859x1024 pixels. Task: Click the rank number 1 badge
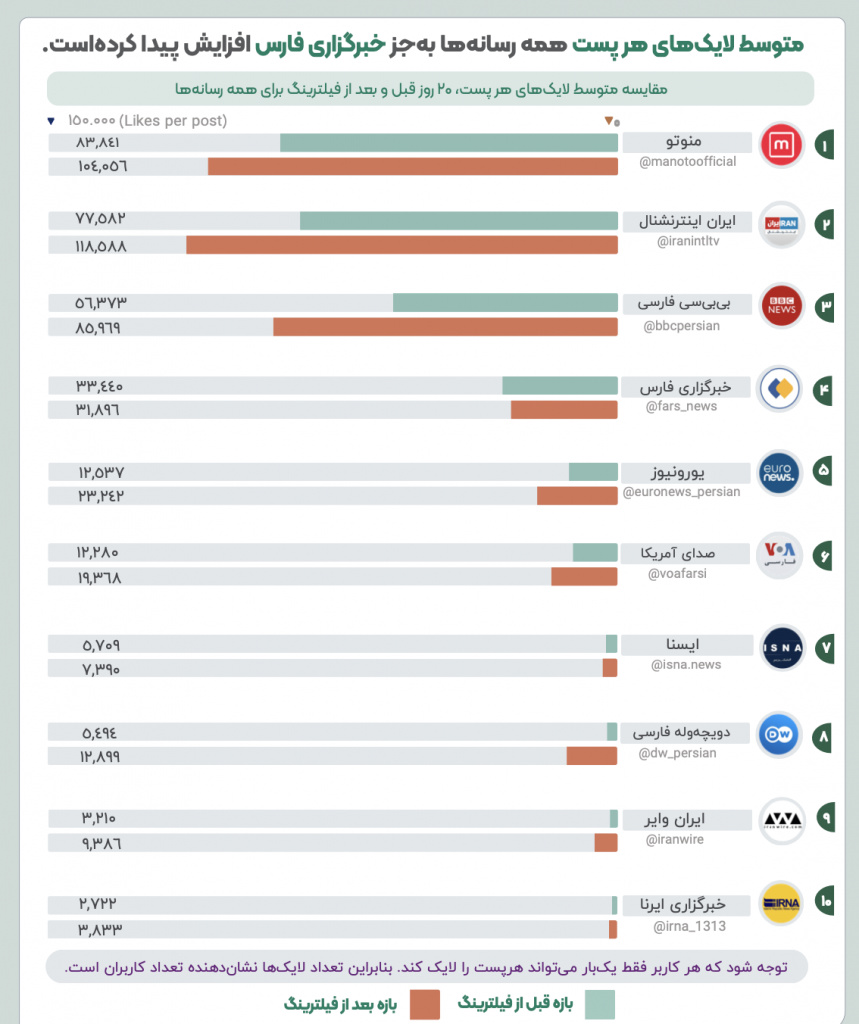tap(826, 144)
